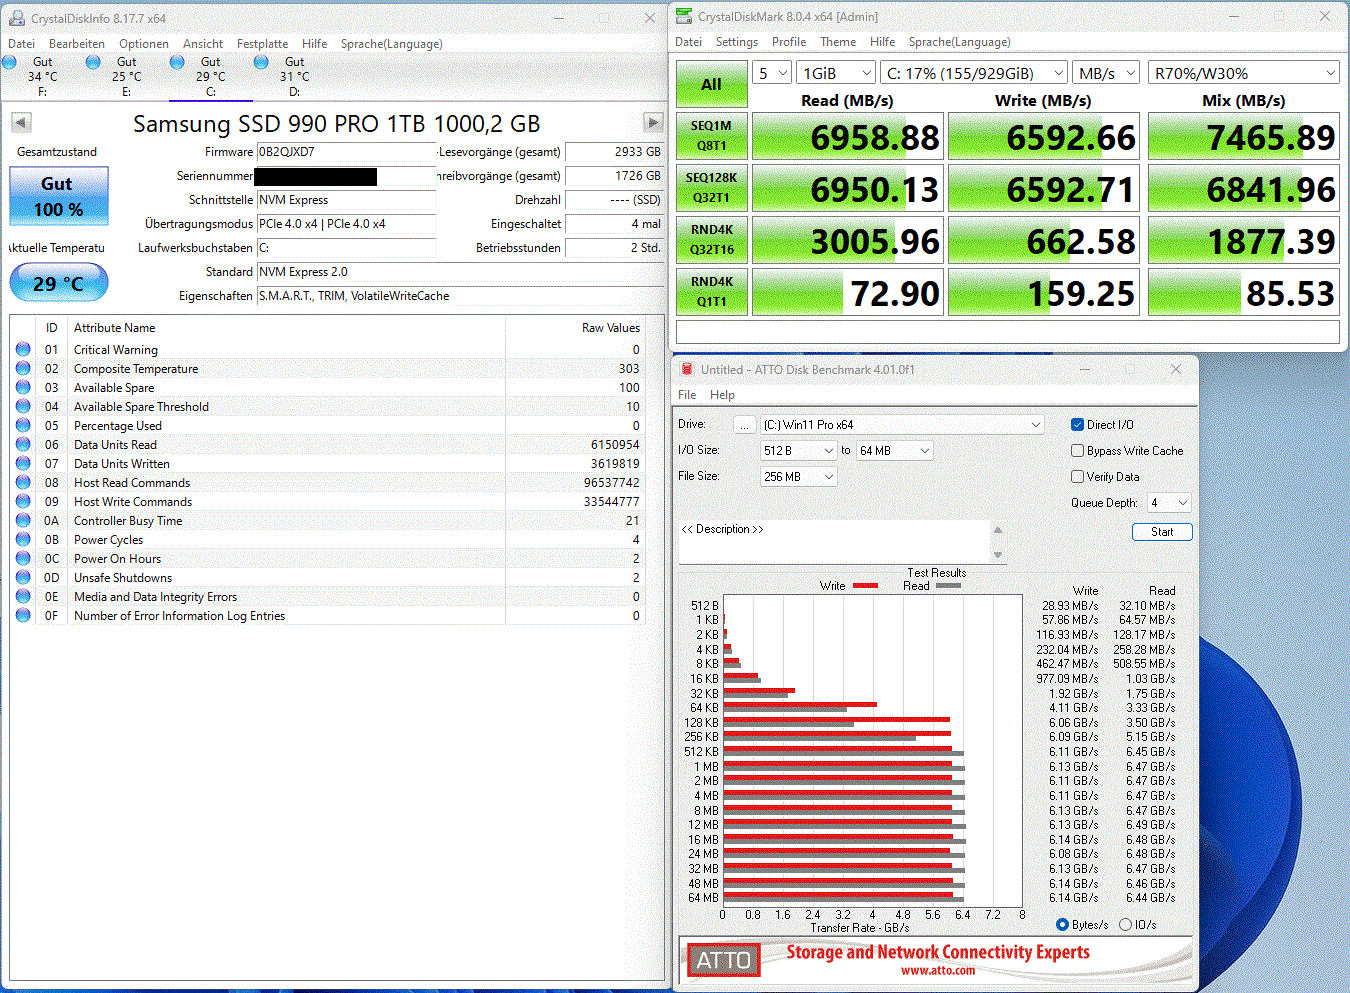Viewport: 1350px width, 993px height.
Task: Open File Size dropdown 256 MB
Action: coord(798,477)
